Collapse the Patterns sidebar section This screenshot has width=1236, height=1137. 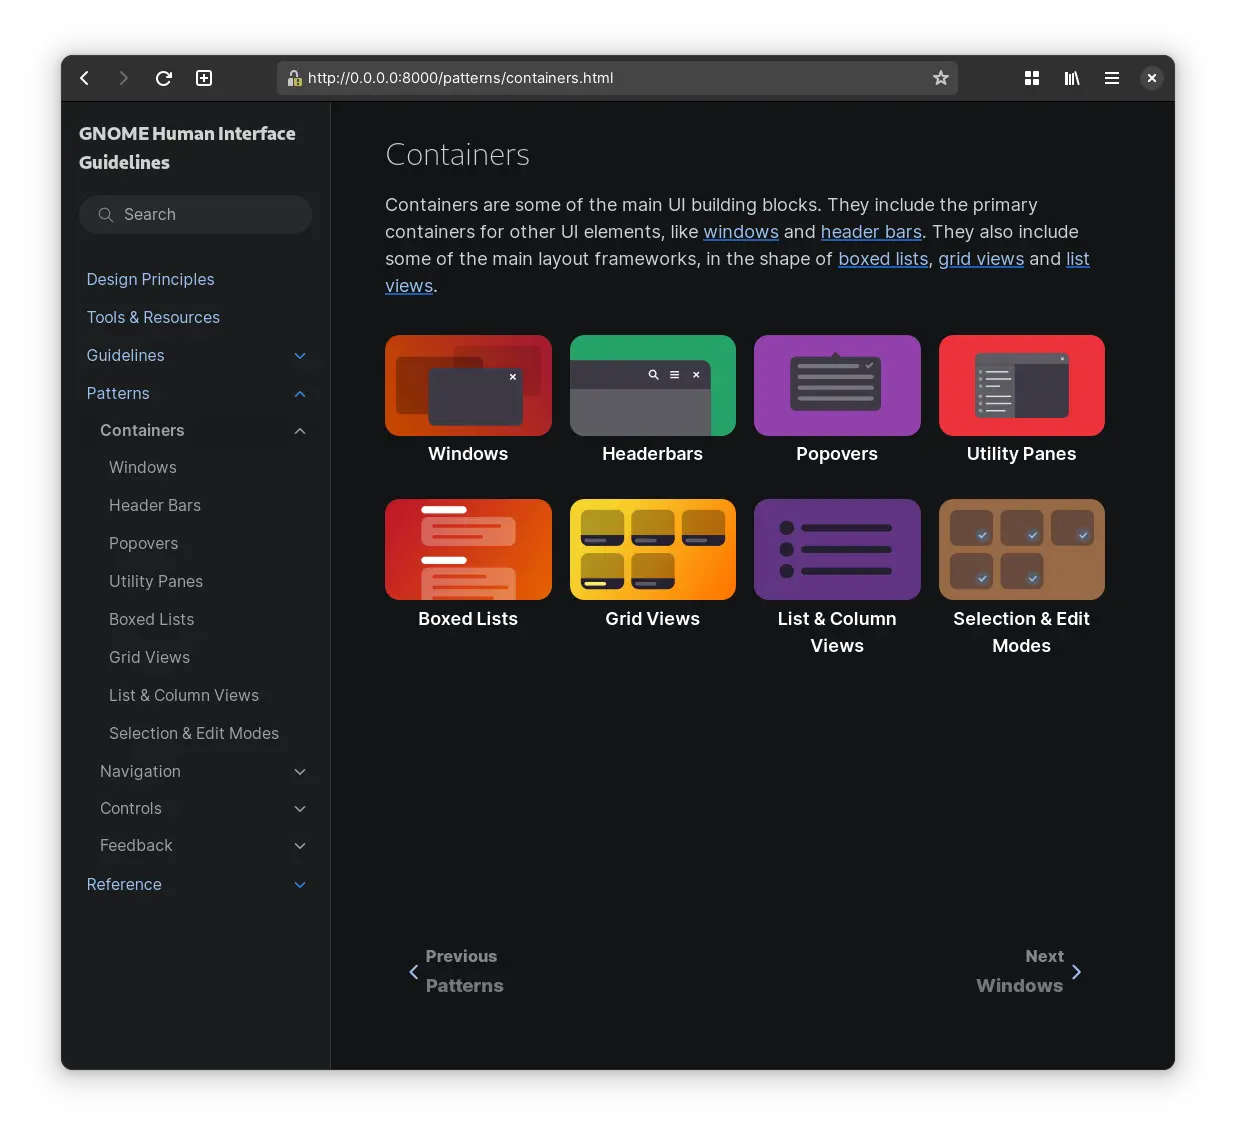pyautogui.click(x=300, y=394)
